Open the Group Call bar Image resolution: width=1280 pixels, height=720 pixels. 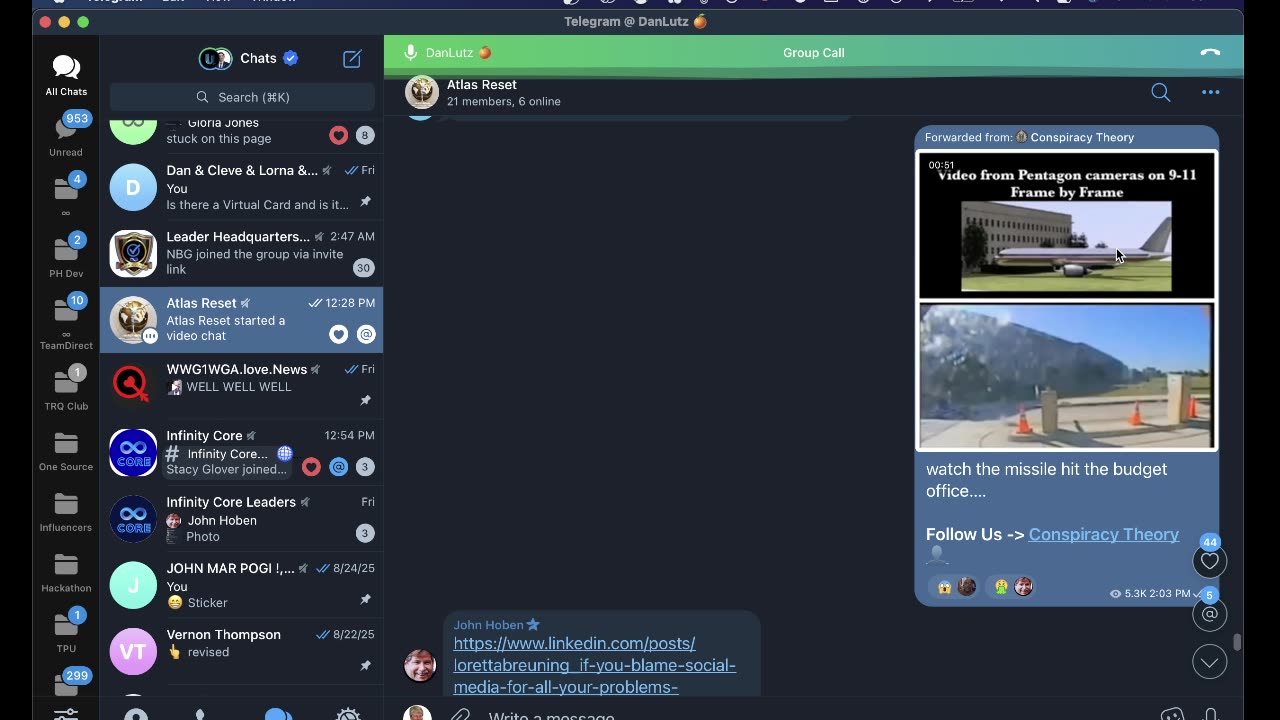(813, 53)
